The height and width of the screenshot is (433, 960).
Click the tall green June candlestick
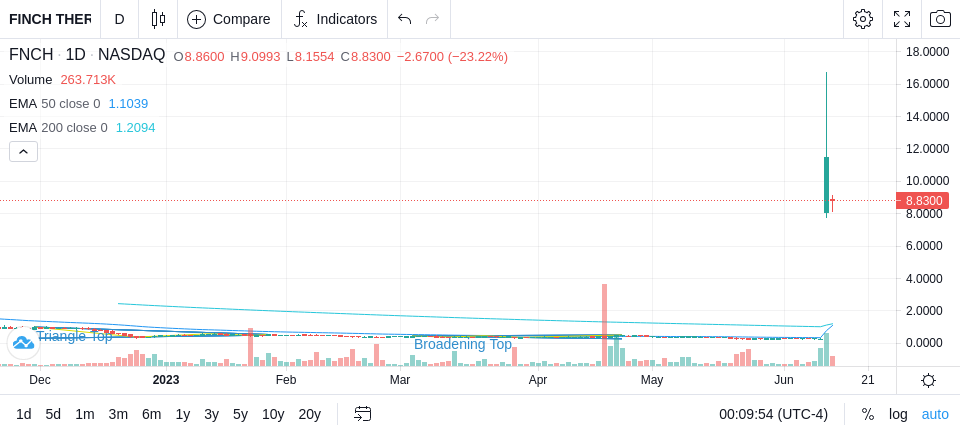[826, 184]
